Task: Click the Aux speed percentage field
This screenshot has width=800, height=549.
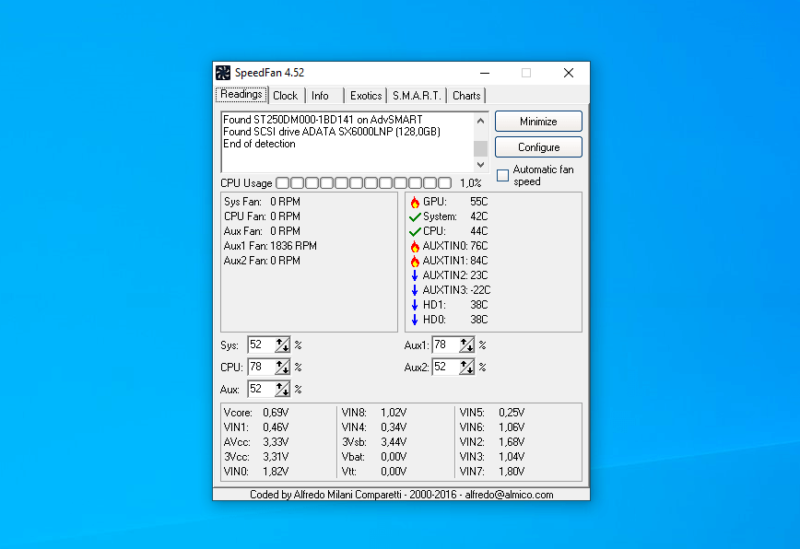Action: tap(261, 389)
